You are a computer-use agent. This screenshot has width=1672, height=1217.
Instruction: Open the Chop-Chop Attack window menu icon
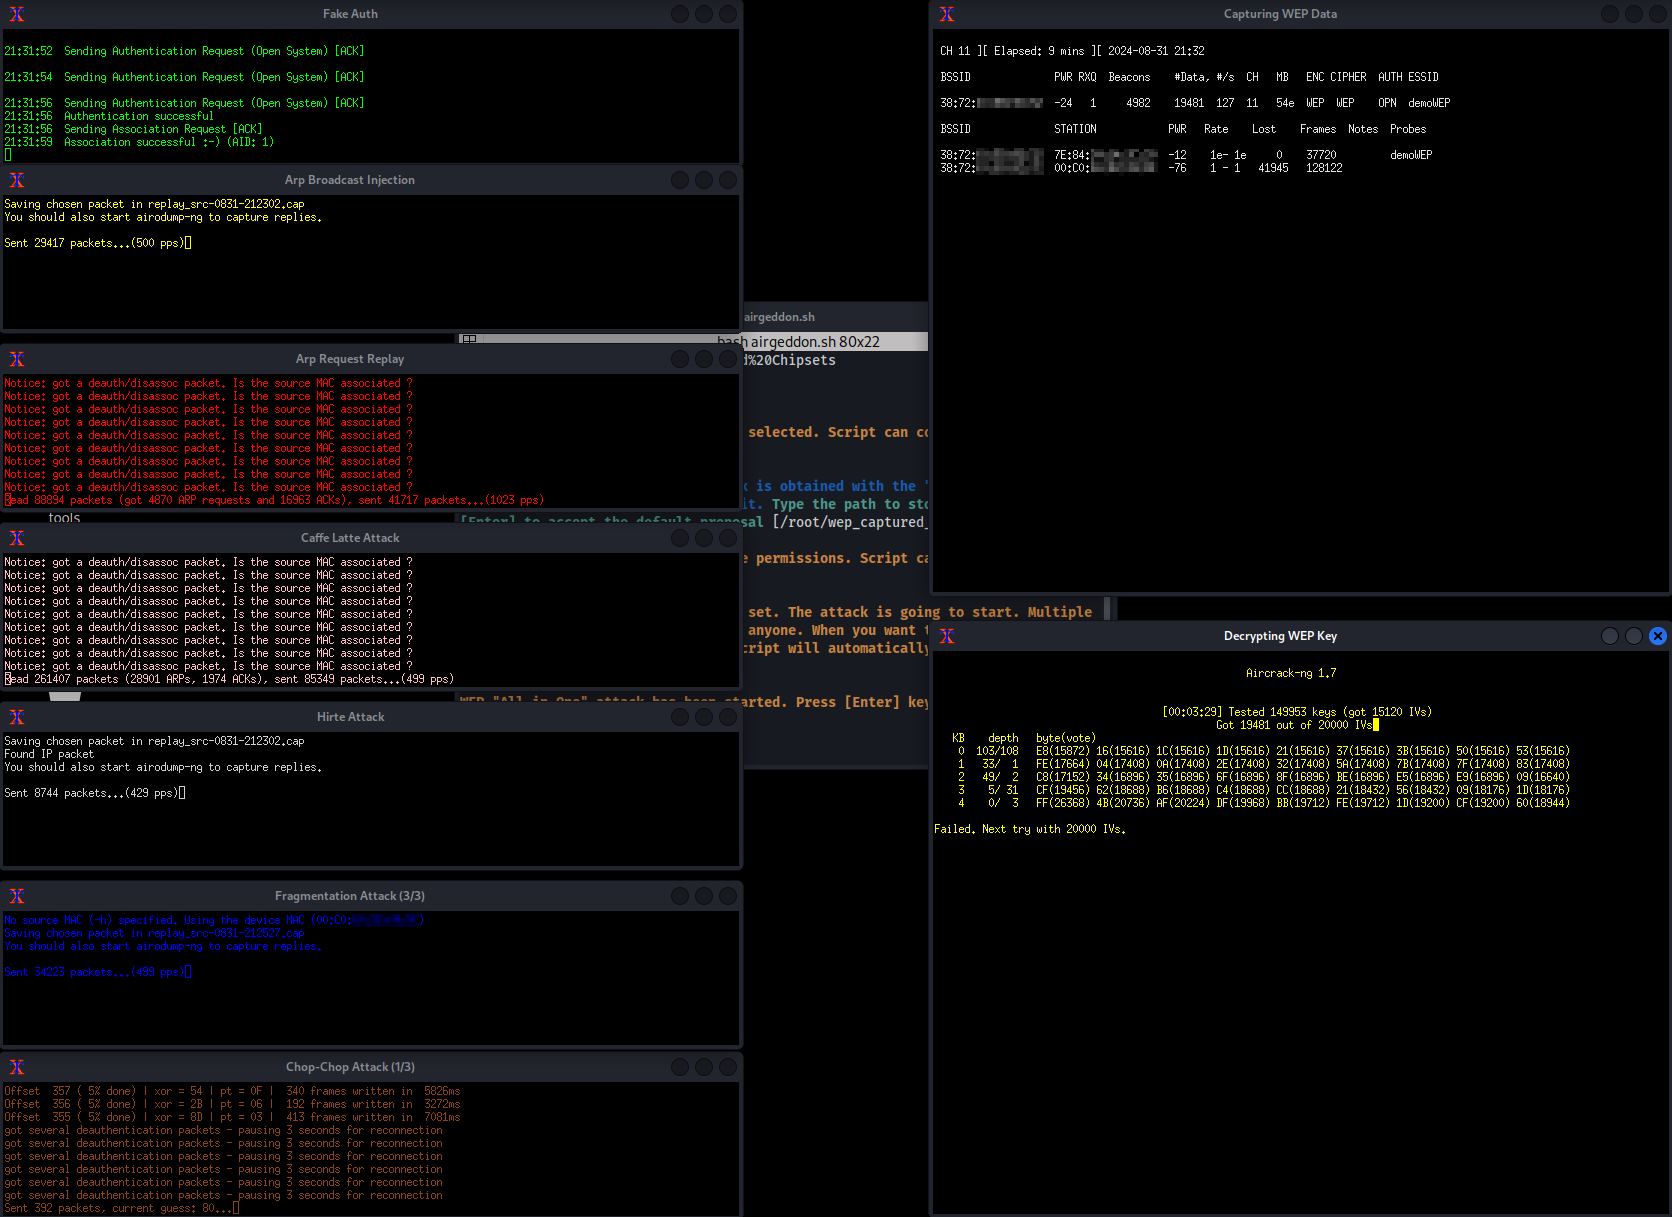[x=17, y=1067]
